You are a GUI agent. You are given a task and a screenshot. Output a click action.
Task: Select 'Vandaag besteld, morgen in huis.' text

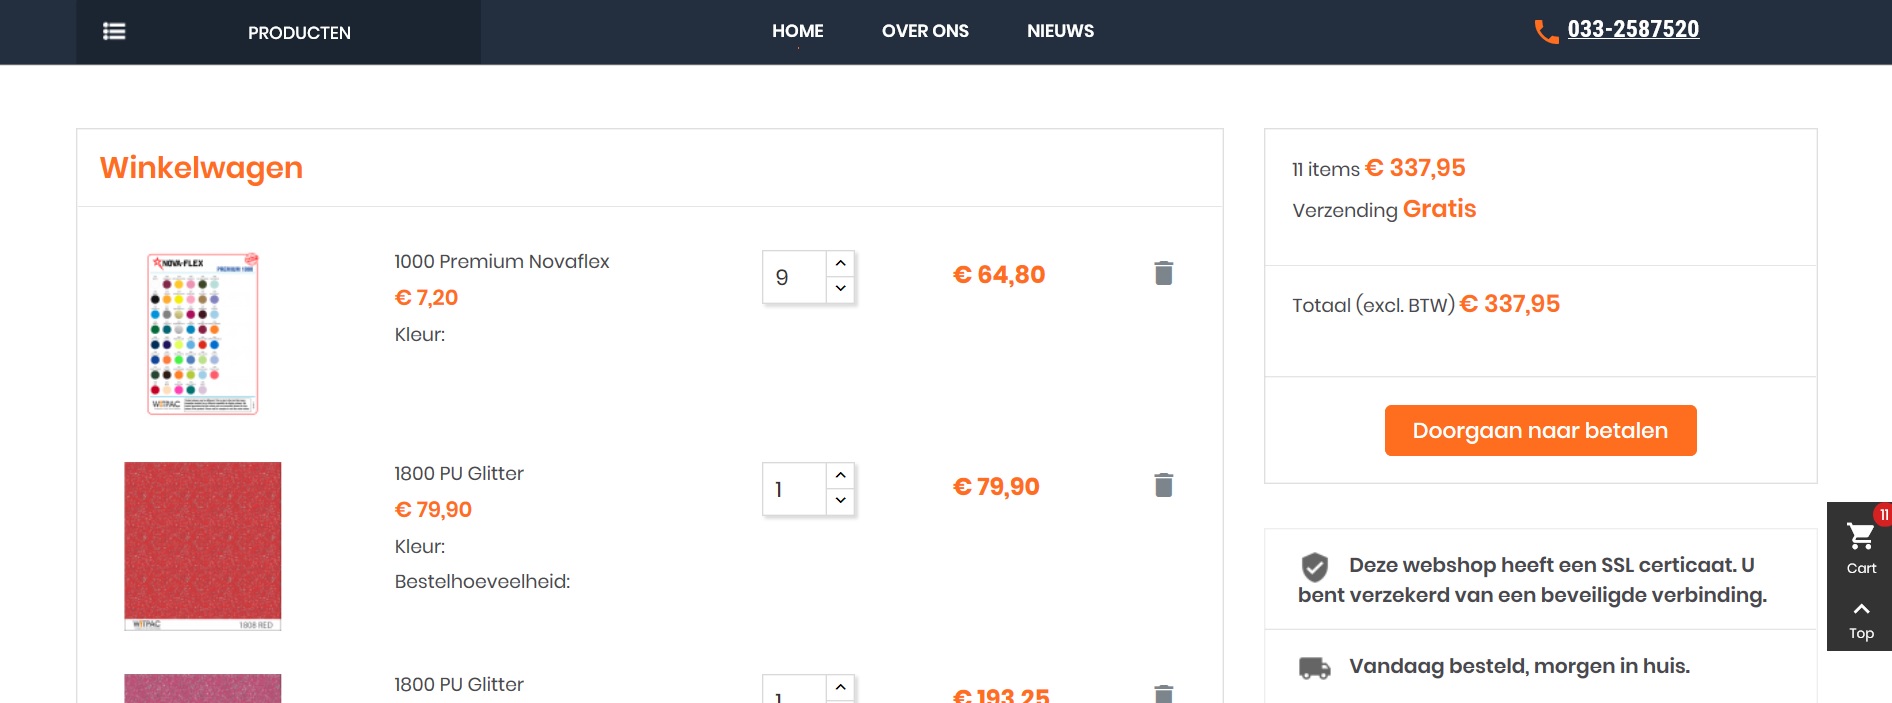pyautogui.click(x=1519, y=666)
